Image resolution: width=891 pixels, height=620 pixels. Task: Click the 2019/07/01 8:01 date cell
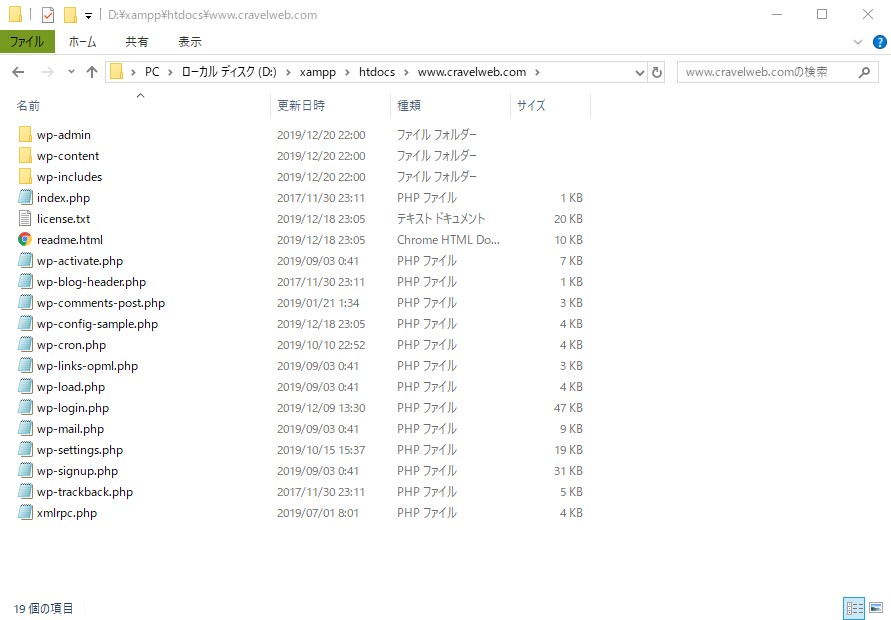pos(318,513)
